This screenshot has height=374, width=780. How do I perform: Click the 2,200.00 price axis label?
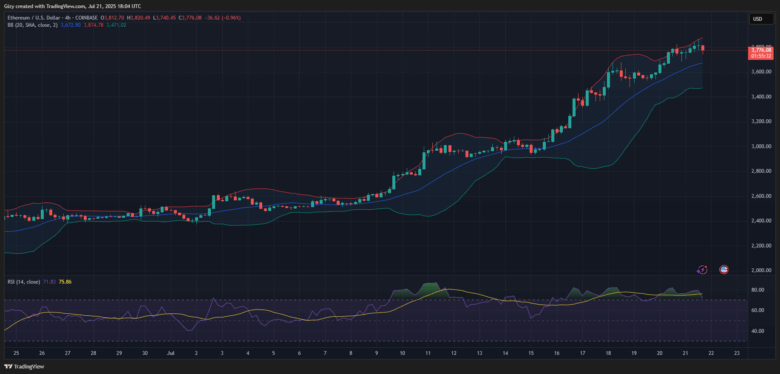click(761, 246)
